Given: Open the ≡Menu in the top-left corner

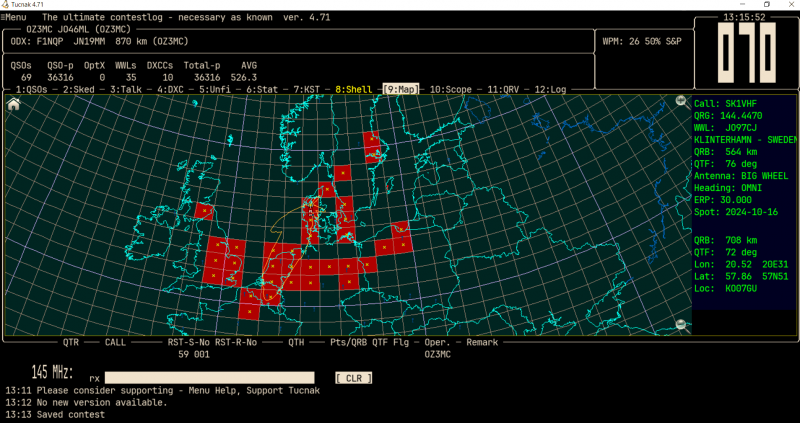Looking at the screenshot, I should (x=15, y=18).
